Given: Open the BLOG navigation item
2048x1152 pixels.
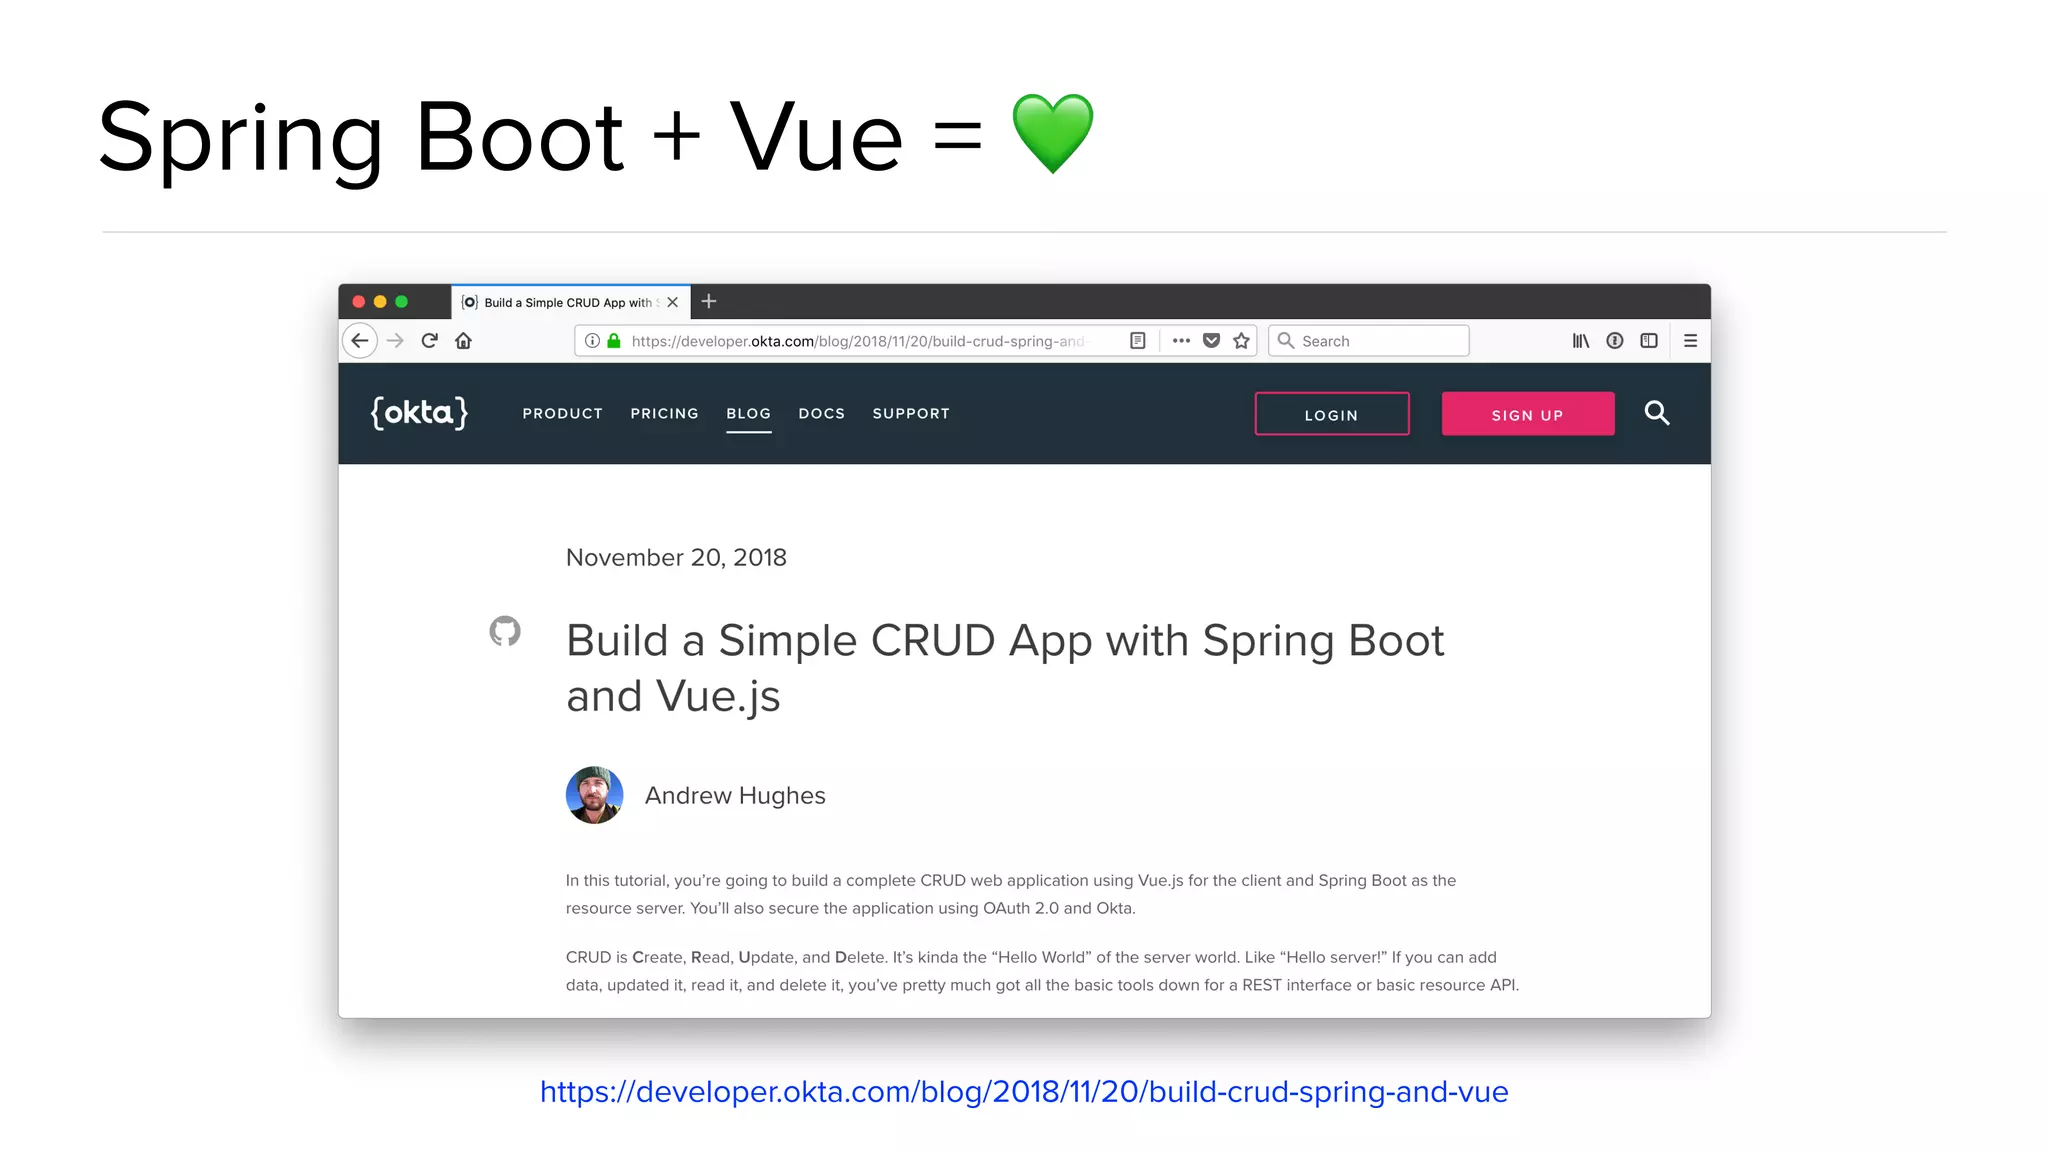Looking at the screenshot, I should coord(748,413).
